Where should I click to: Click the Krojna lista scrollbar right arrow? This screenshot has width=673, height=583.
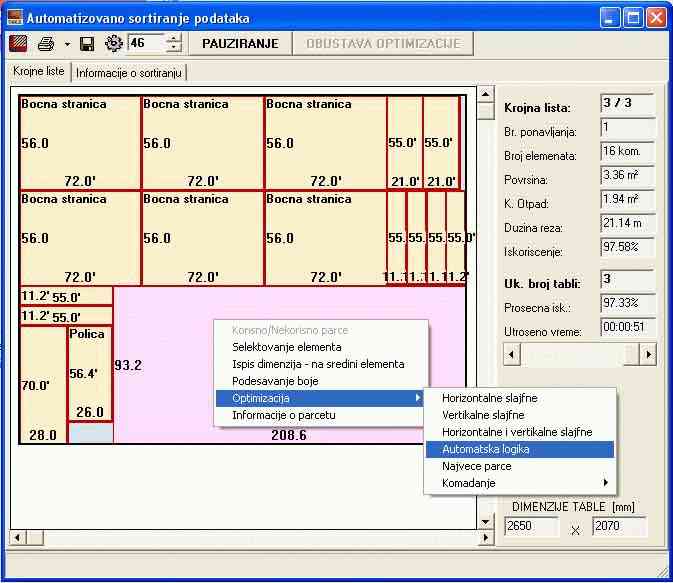pyautogui.click(x=648, y=354)
